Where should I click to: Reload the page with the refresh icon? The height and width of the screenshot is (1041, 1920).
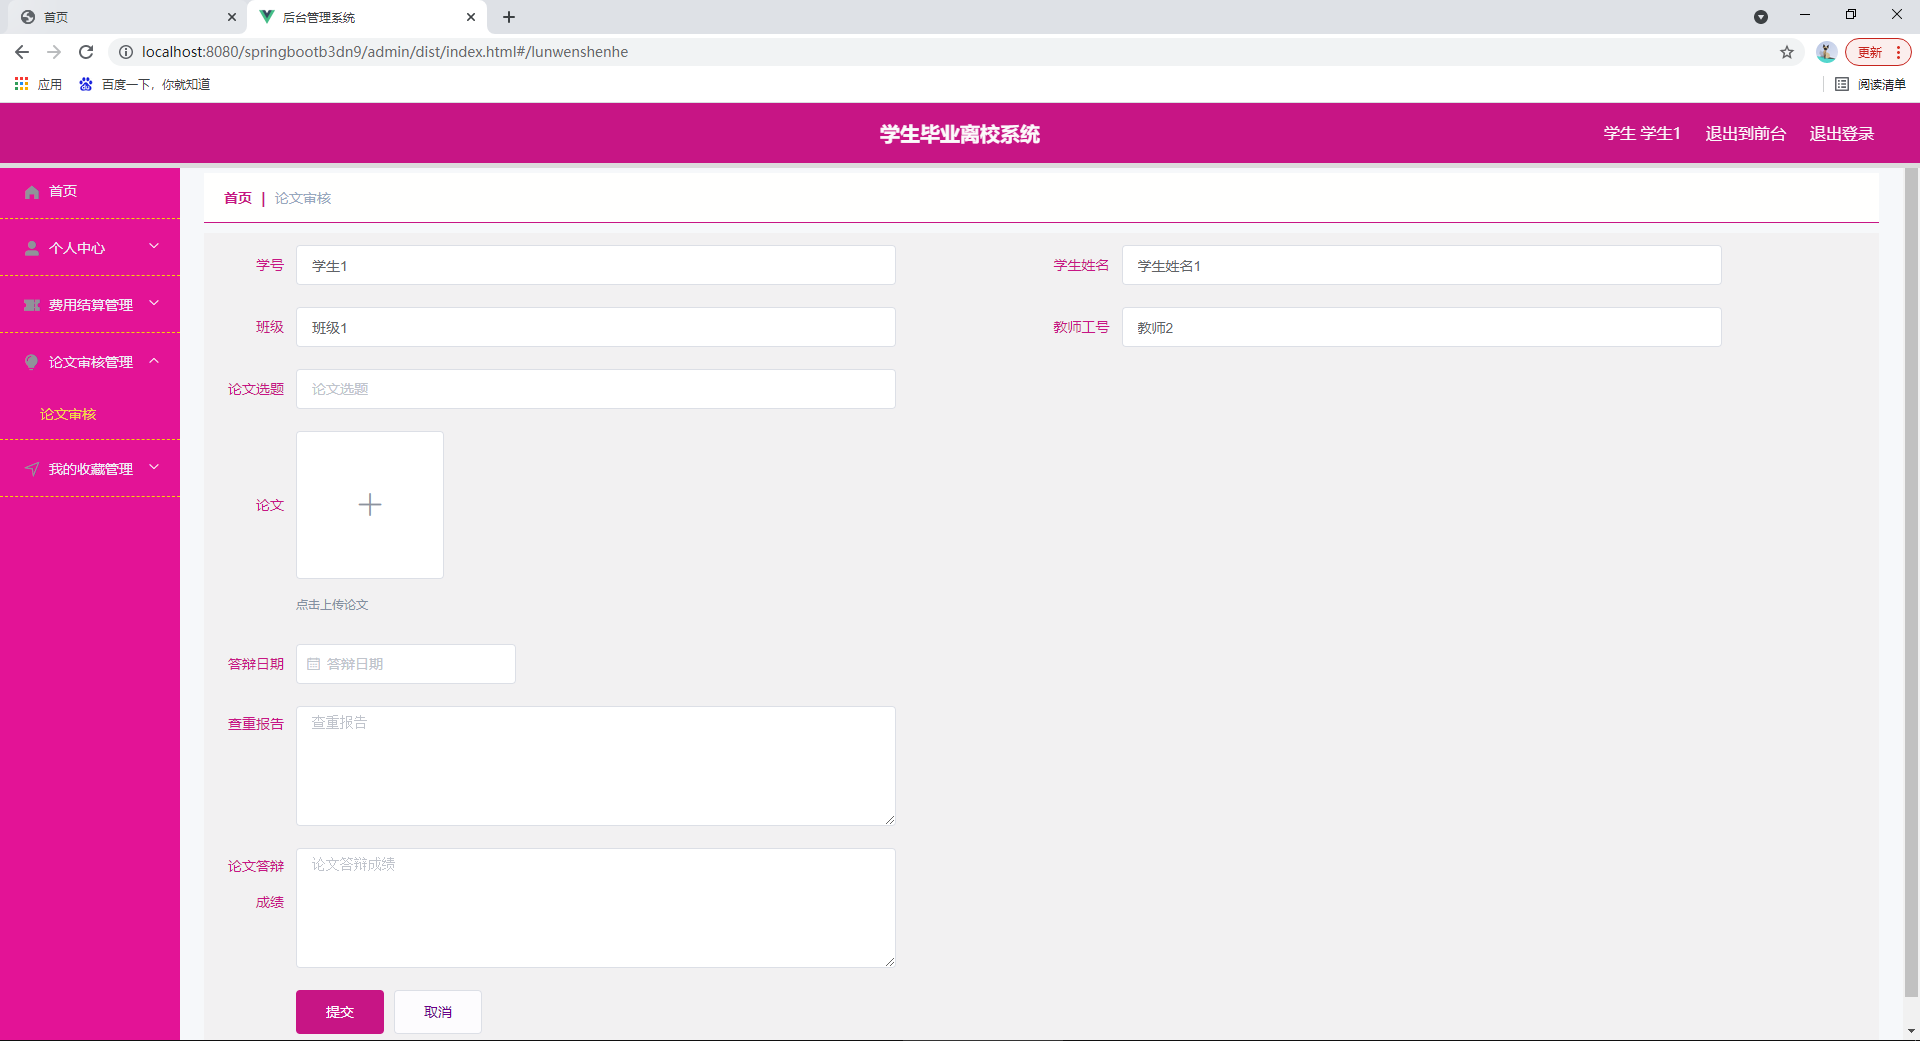[x=86, y=52]
